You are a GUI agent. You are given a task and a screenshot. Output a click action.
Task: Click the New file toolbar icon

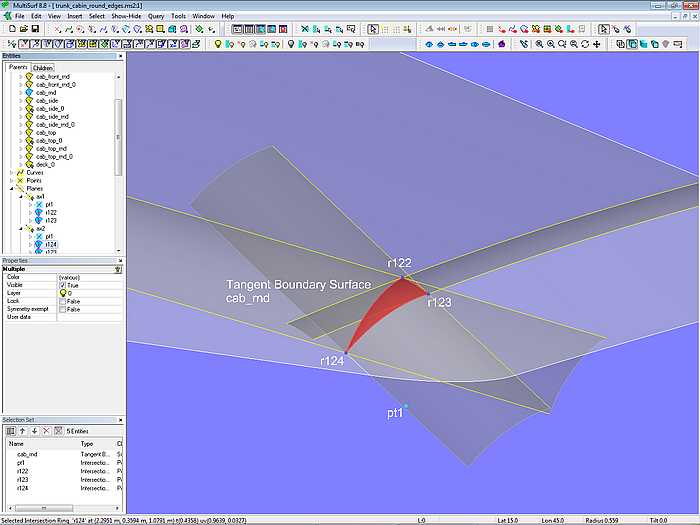[10, 30]
